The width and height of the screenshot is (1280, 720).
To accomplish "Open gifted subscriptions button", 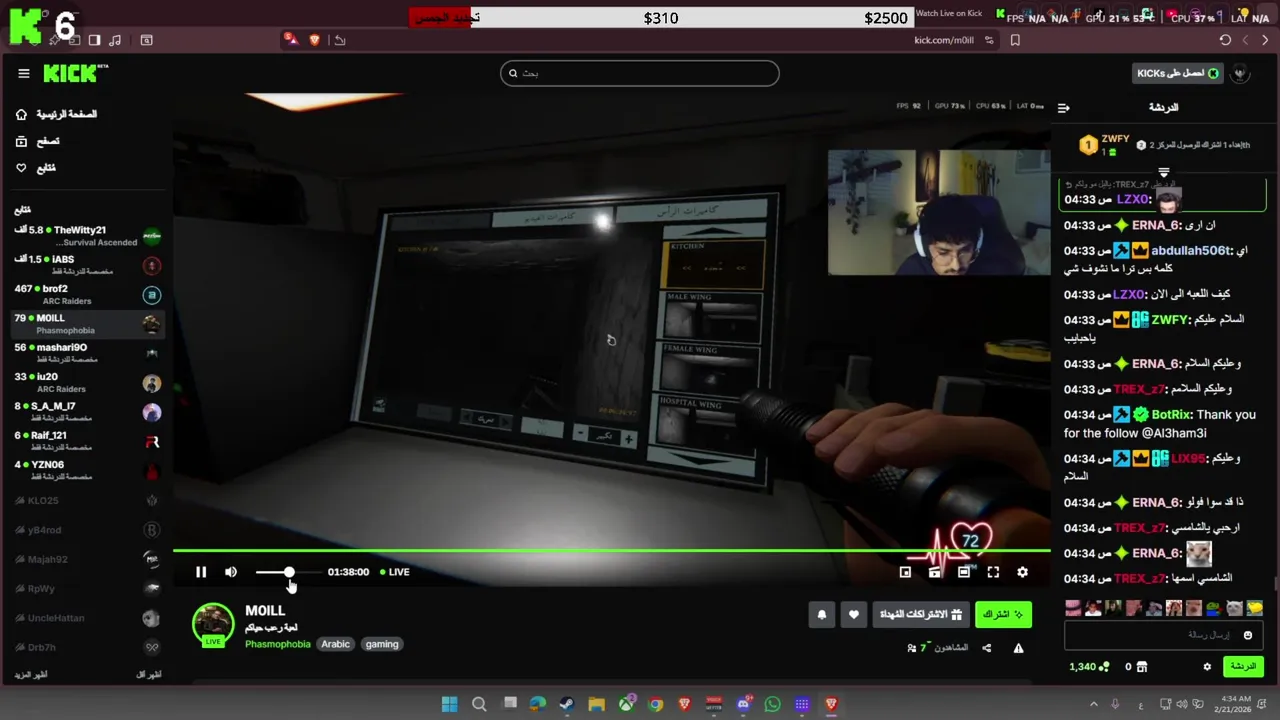I will 920,614.
